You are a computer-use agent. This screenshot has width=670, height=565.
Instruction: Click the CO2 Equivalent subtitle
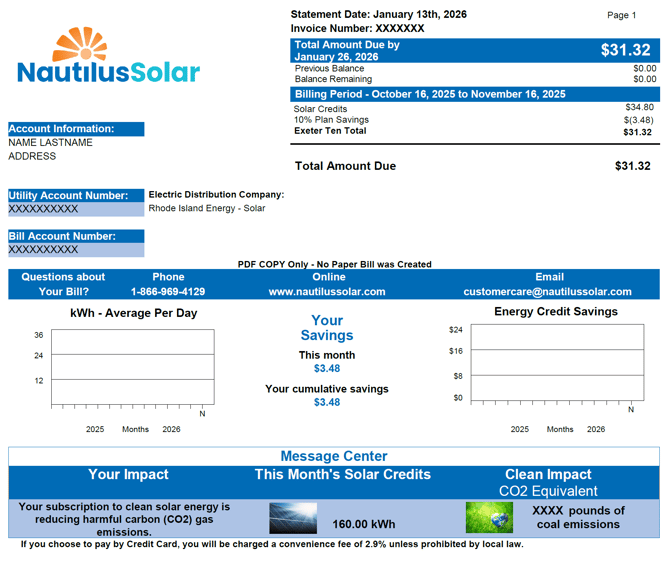click(x=548, y=491)
